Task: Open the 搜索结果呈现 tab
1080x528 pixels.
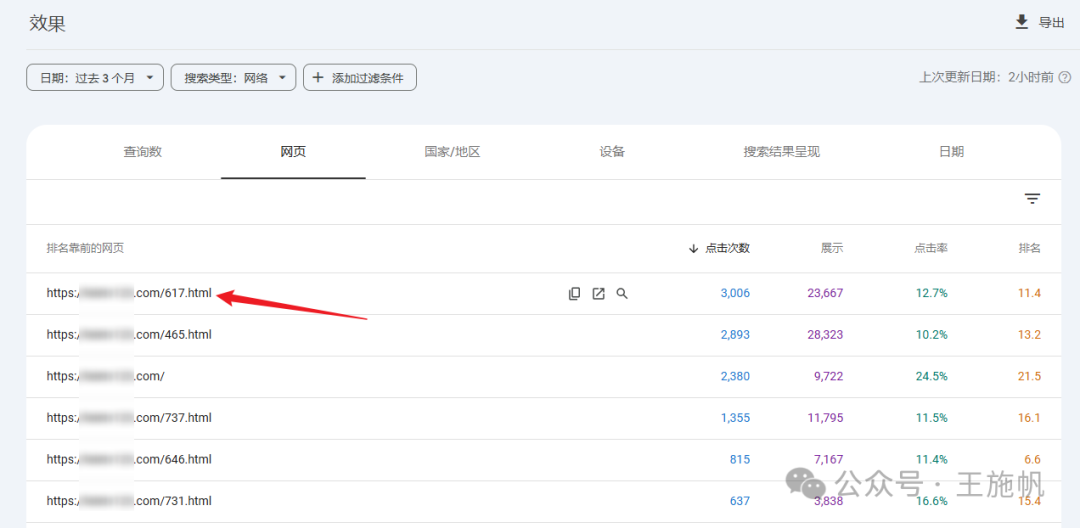Action: click(x=782, y=152)
